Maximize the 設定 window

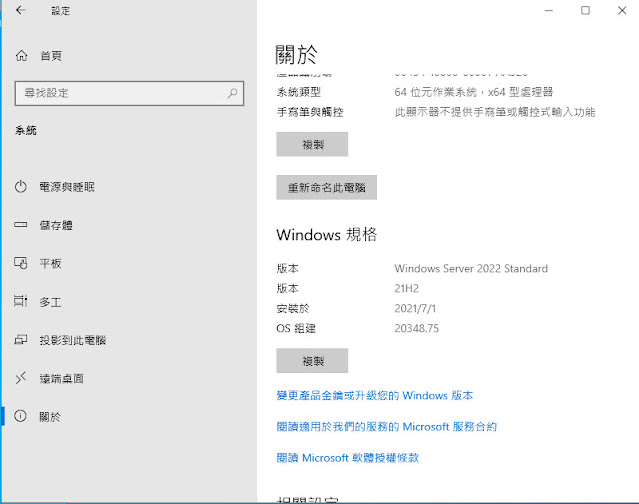click(585, 11)
